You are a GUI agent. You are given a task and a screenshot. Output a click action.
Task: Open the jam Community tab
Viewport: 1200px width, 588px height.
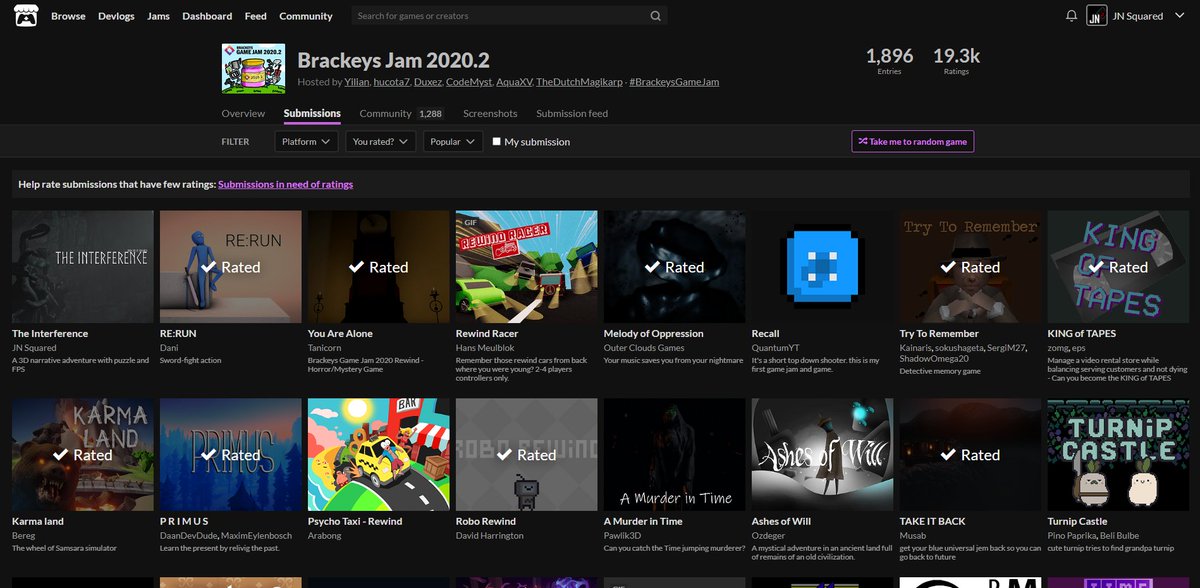401,113
